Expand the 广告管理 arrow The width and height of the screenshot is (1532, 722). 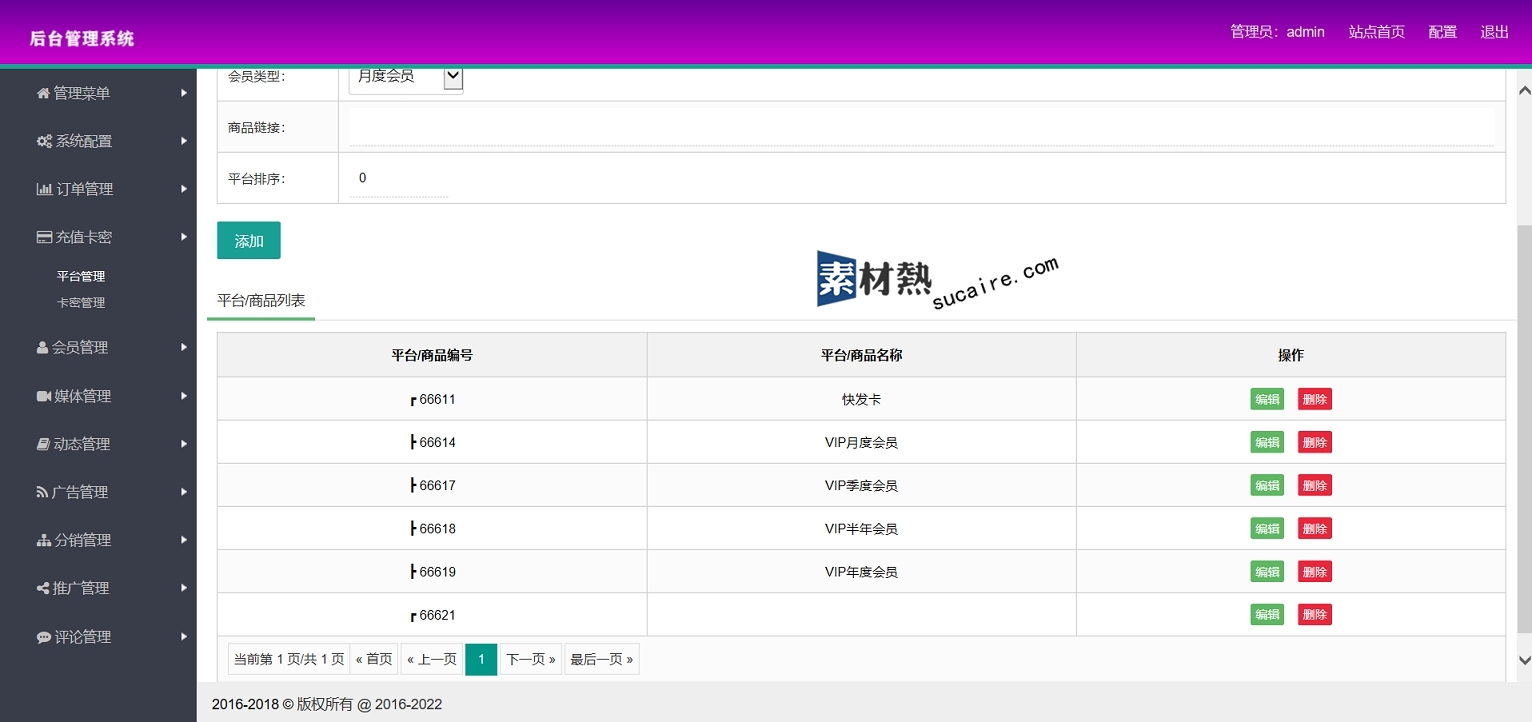pos(184,492)
